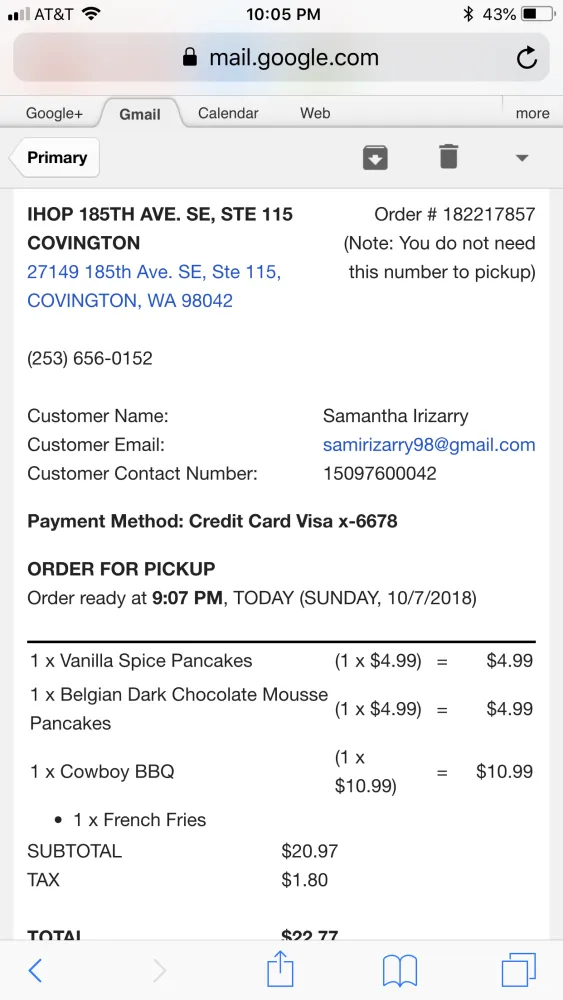Tap the samirizarry98@gmail.com email link
Image resolution: width=563 pixels, height=1000 pixels.
click(429, 445)
